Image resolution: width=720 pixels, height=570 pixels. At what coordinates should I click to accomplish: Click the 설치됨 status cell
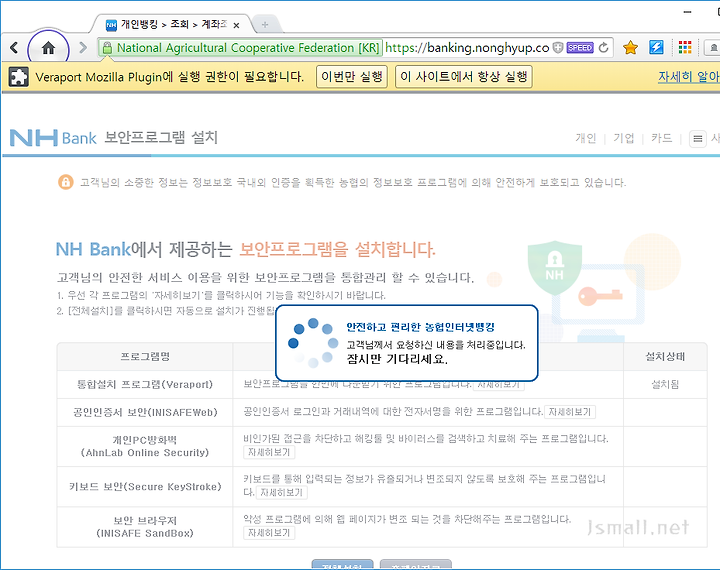point(665,384)
